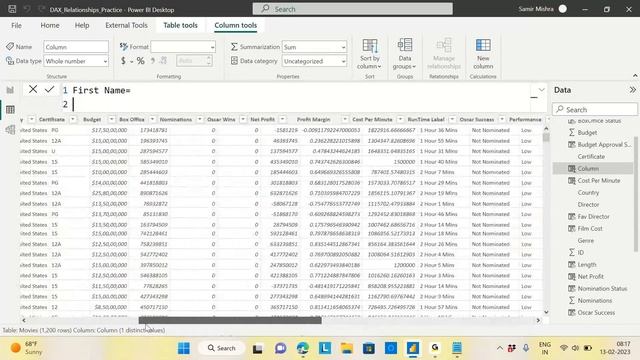Open the Teams chat taskbar icon
Image resolution: width=640 pixels, height=360 pixels.
280,348
